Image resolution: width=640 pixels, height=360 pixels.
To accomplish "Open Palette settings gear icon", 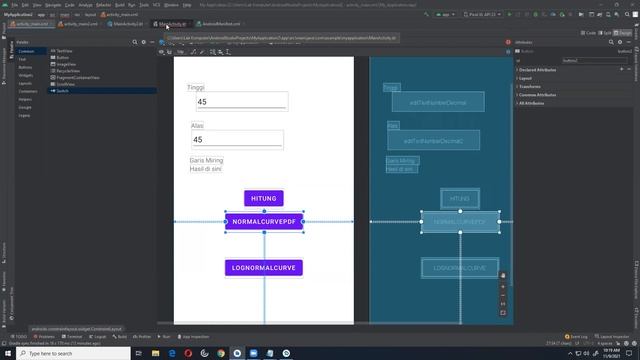I will point(143,42).
